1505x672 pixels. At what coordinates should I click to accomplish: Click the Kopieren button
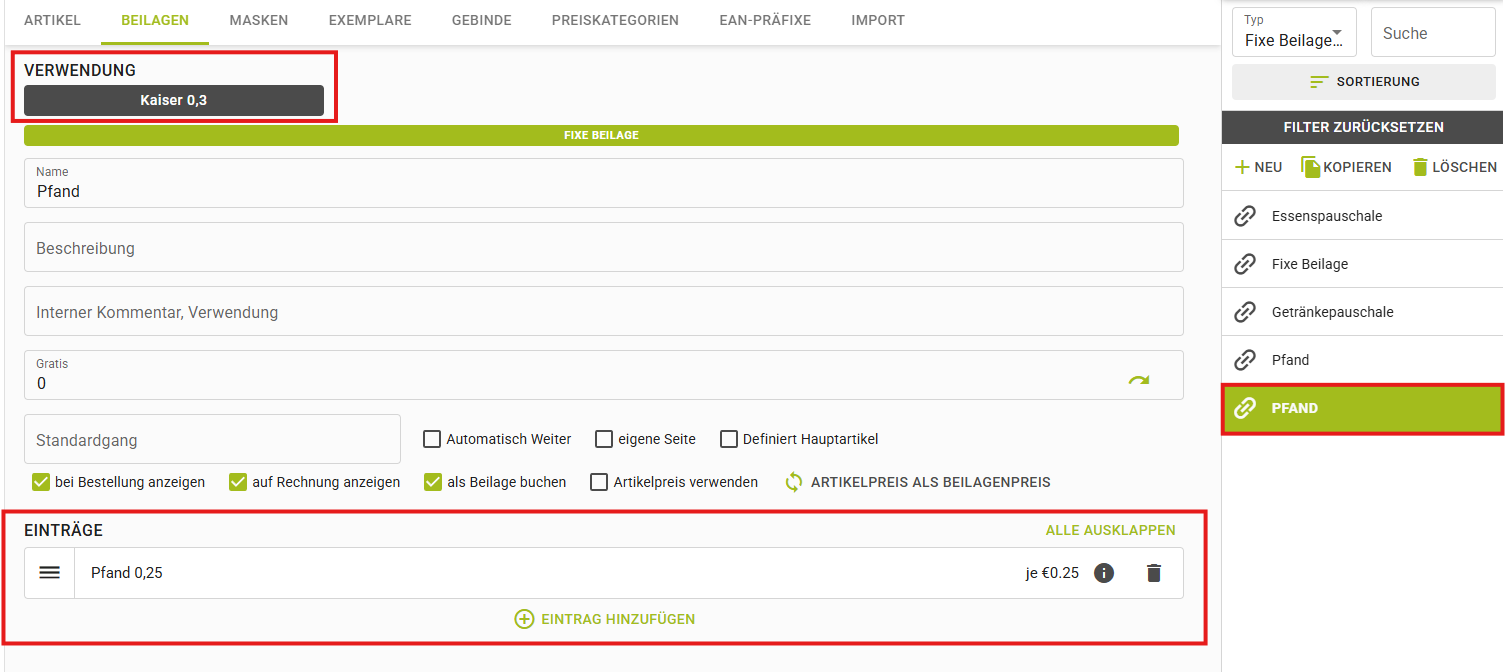click(1346, 167)
